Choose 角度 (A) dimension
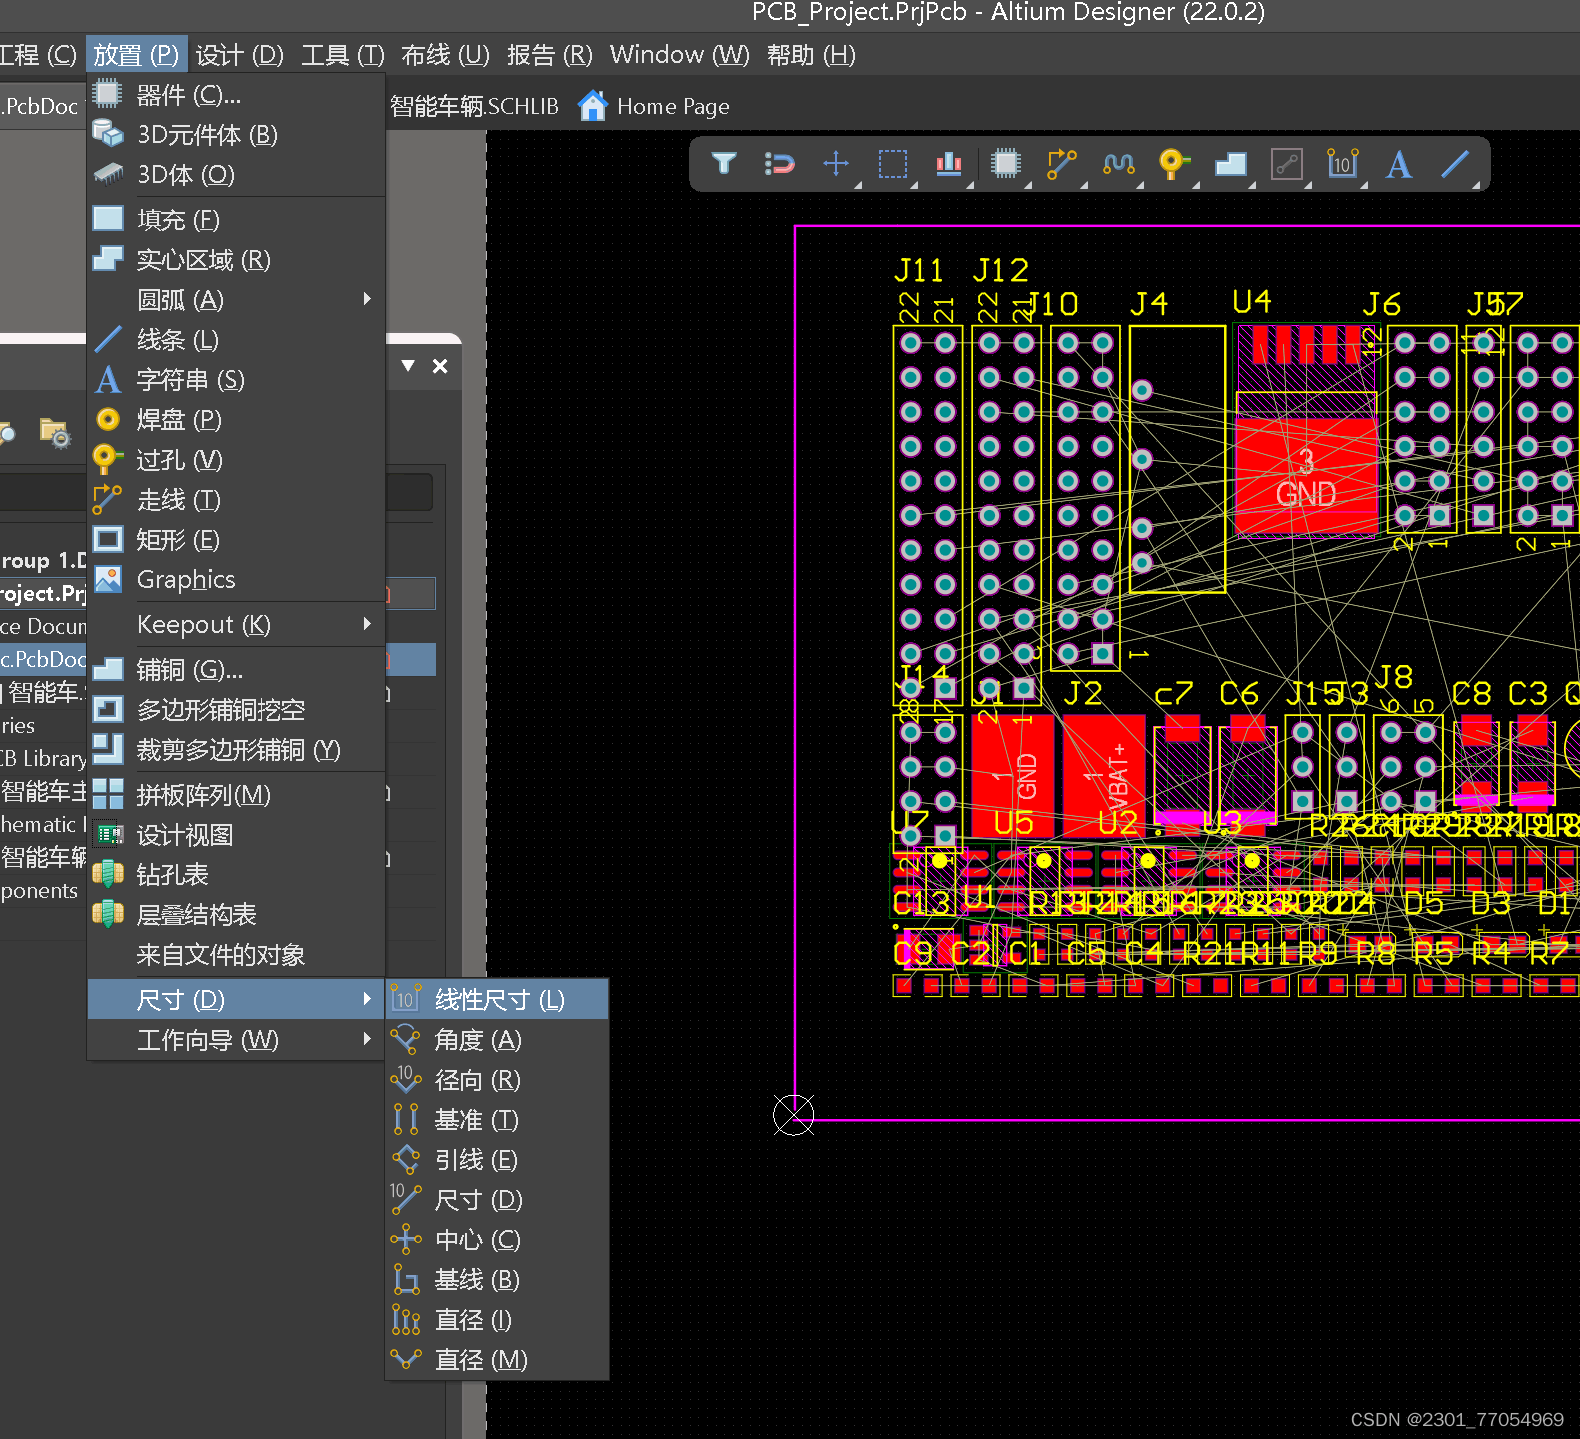Screen dimensions: 1580x1439 pyautogui.click(x=497, y=1040)
